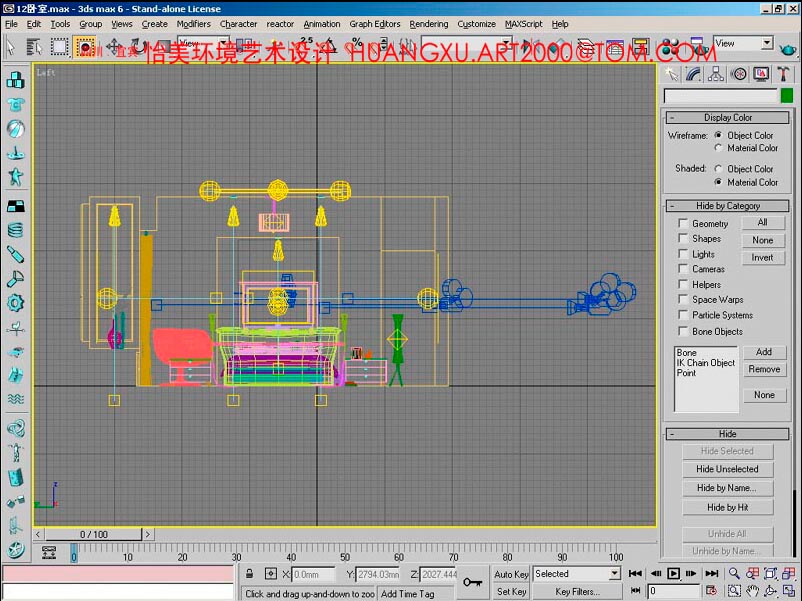
Task: Choose the Rectangular Selection Region tool
Action: point(59,47)
